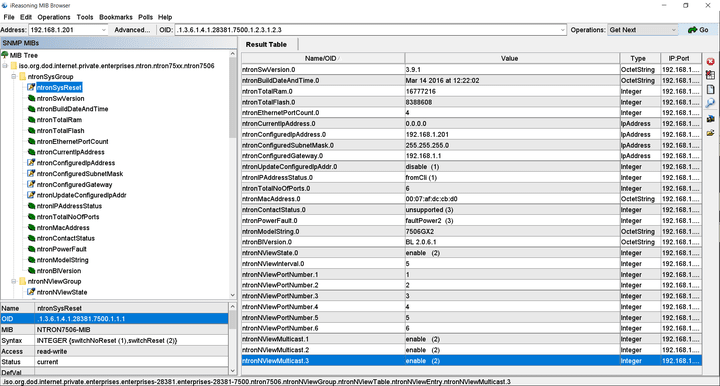The height and width of the screenshot is (386, 720).
Task: Open the Operations dropdown showing Get Next
Action: (643, 30)
